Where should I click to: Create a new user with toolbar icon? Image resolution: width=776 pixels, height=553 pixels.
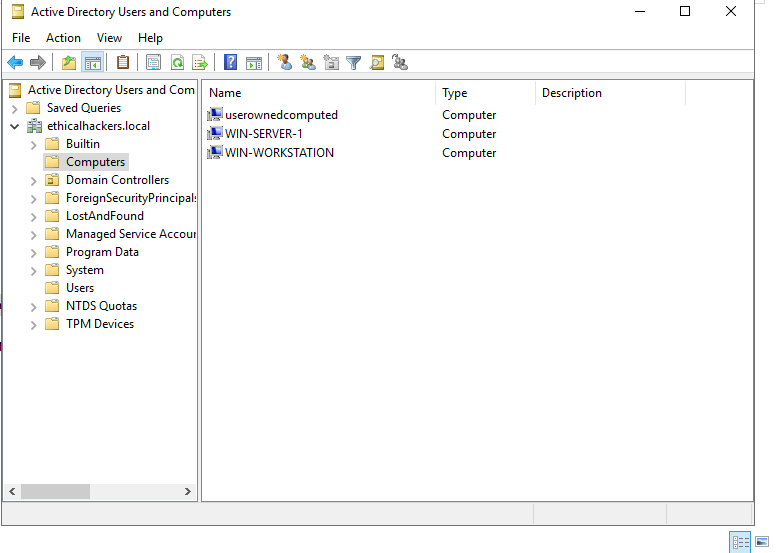[x=285, y=62]
